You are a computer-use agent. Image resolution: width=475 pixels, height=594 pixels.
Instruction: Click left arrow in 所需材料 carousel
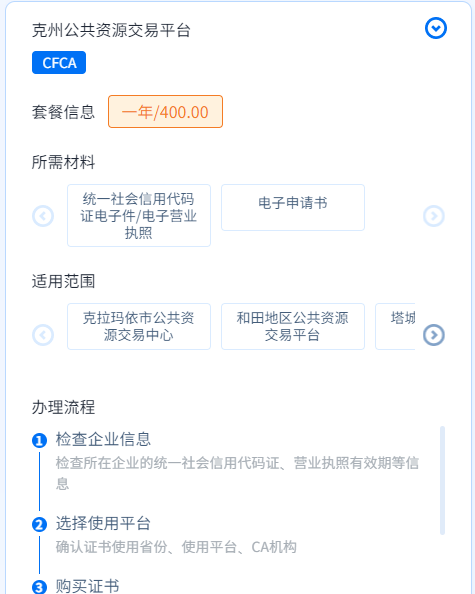click(x=43, y=216)
